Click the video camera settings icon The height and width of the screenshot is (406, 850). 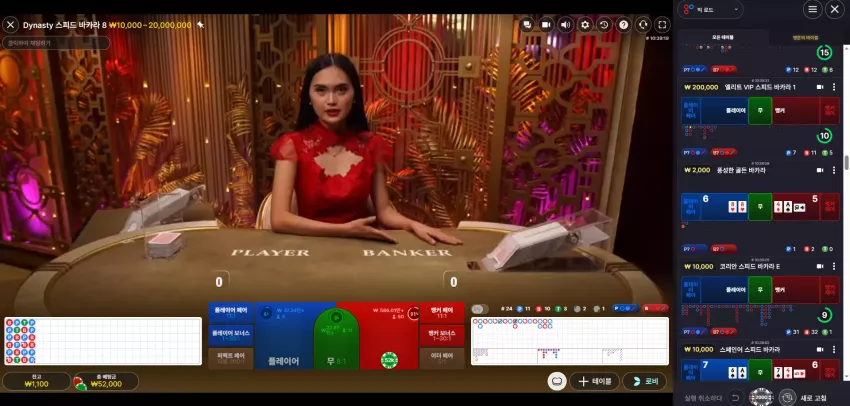pyautogui.click(x=546, y=25)
